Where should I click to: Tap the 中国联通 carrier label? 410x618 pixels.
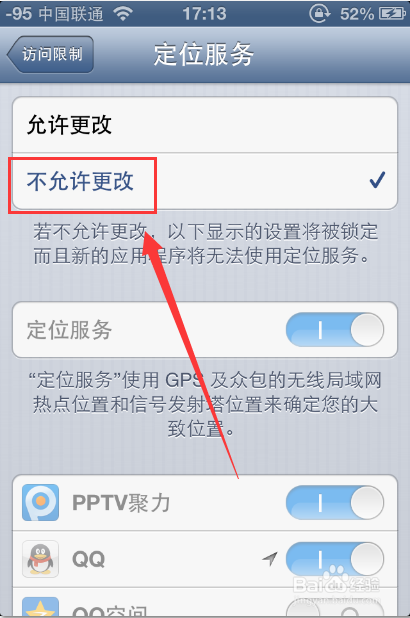tap(71, 14)
